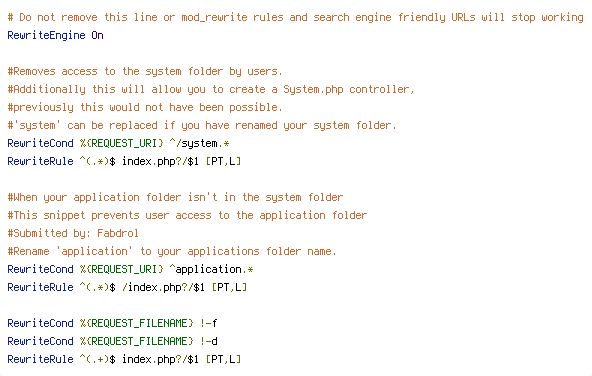The image size is (592, 376).
Task: Click the System.php controller comment line
Action: click(x=211, y=89)
